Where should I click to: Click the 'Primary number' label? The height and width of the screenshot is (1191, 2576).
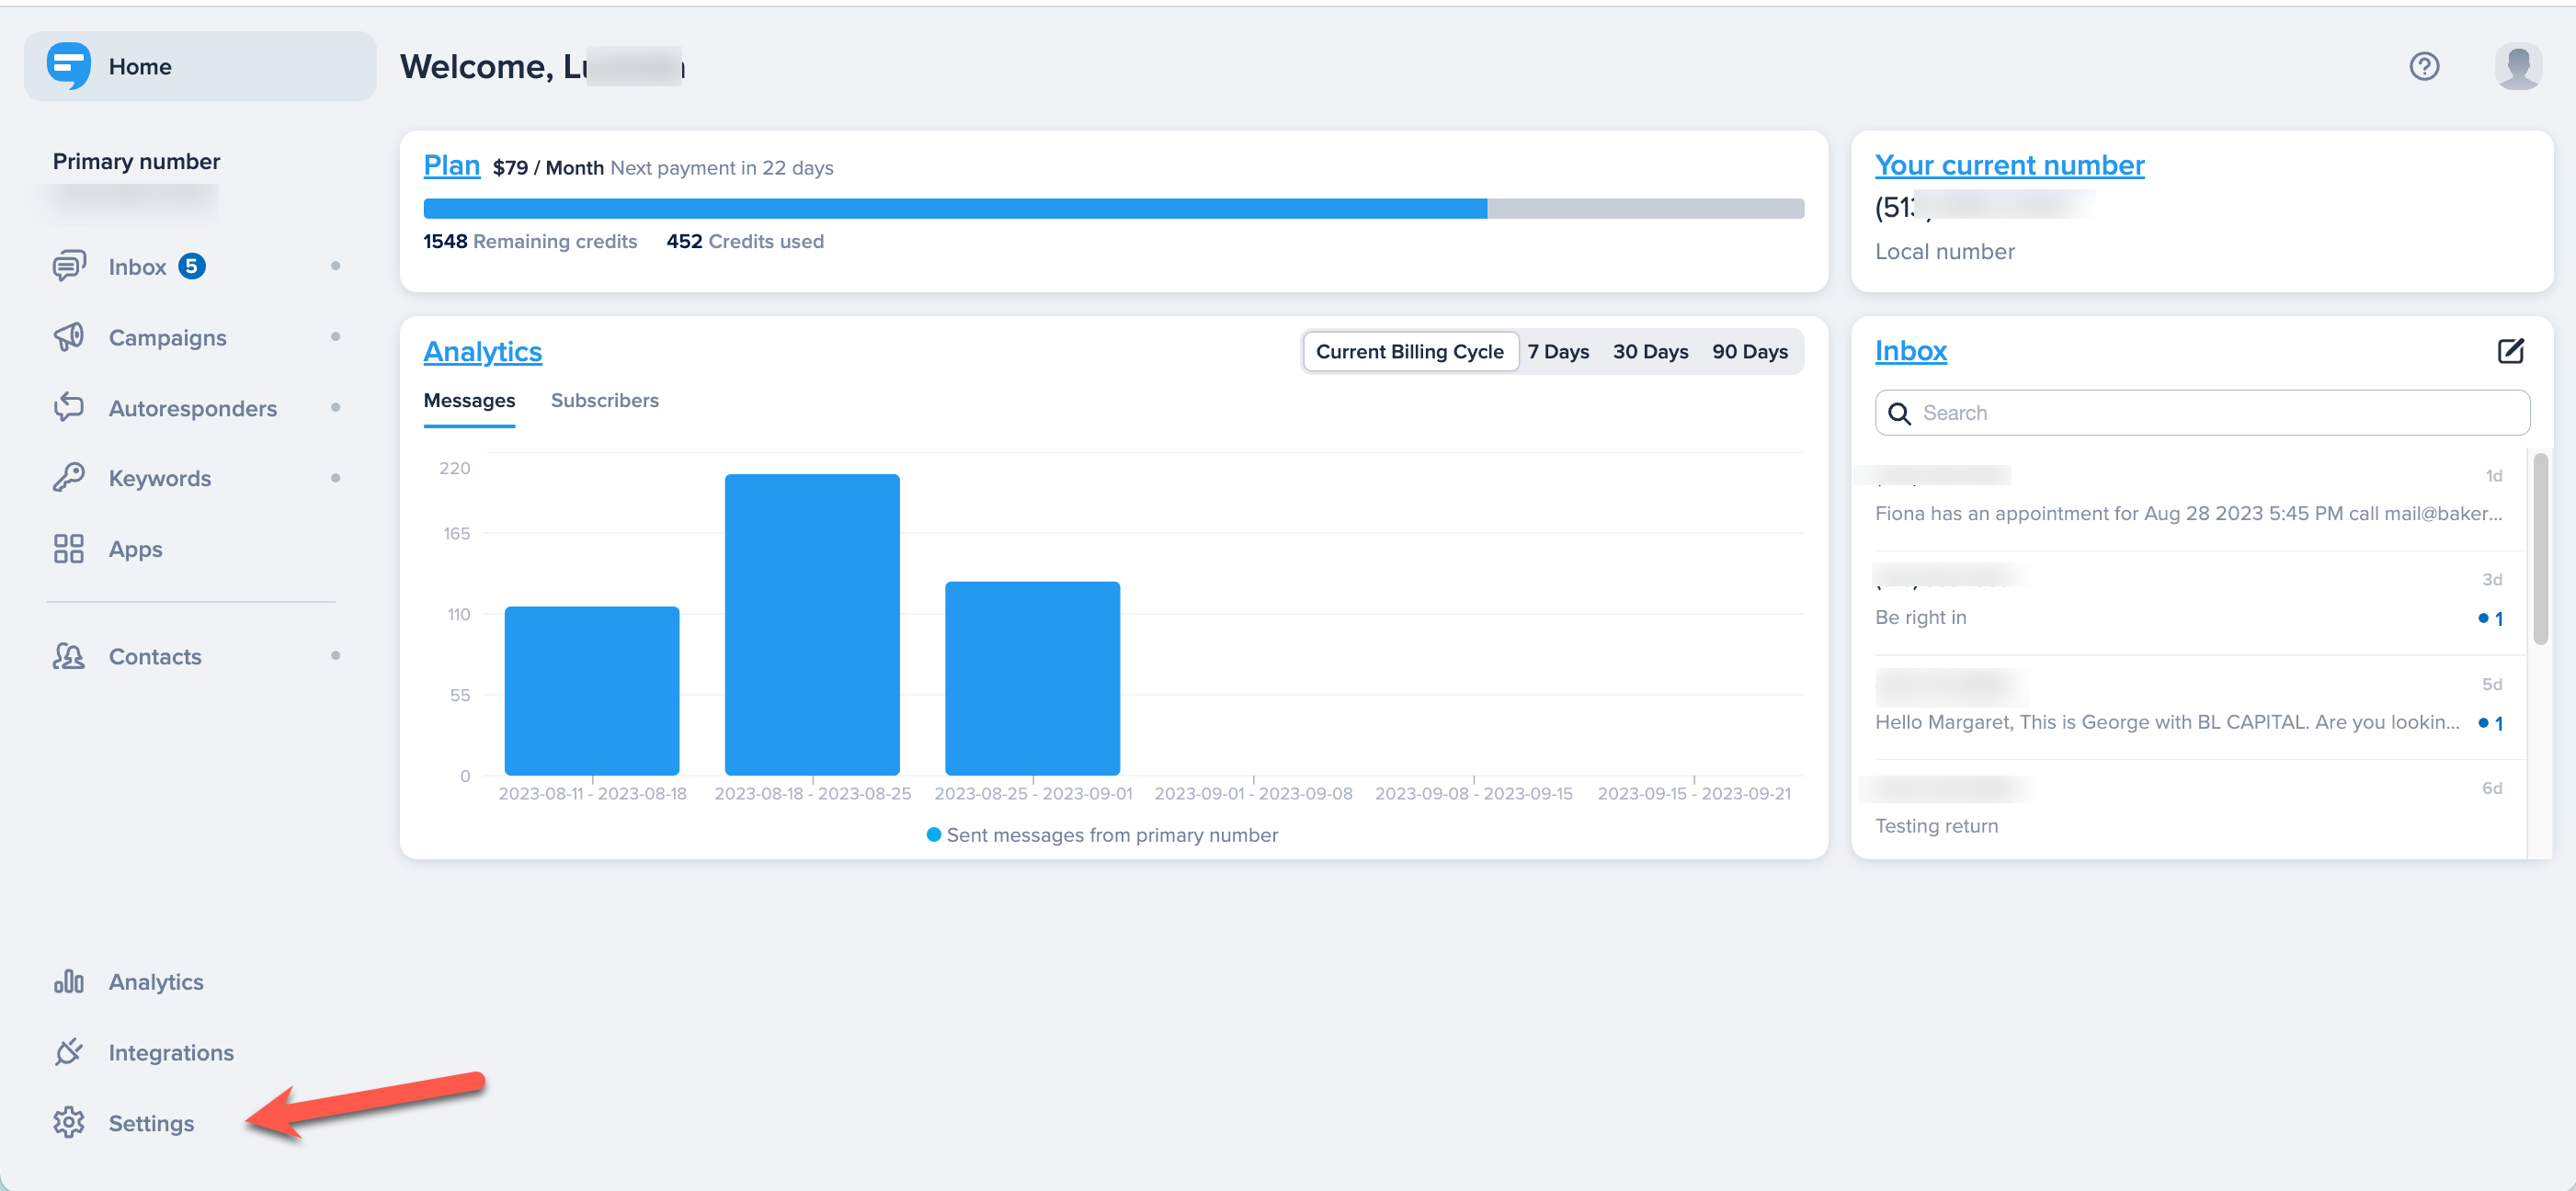(x=136, y=162)
